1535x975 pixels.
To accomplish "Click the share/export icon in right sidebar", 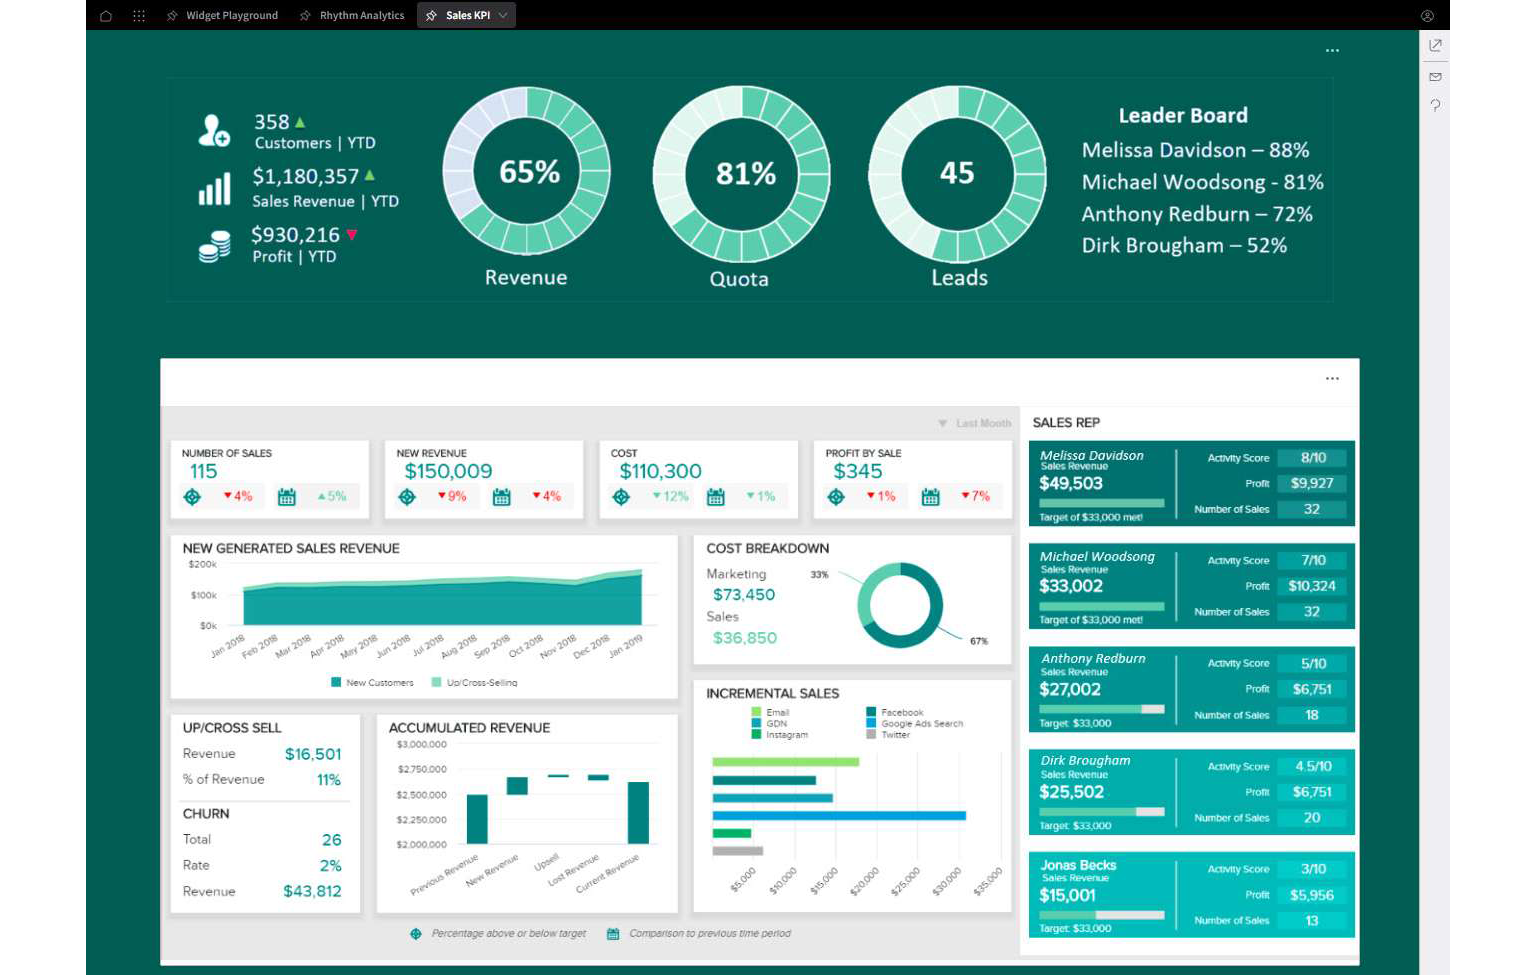I will point(1435,46).
